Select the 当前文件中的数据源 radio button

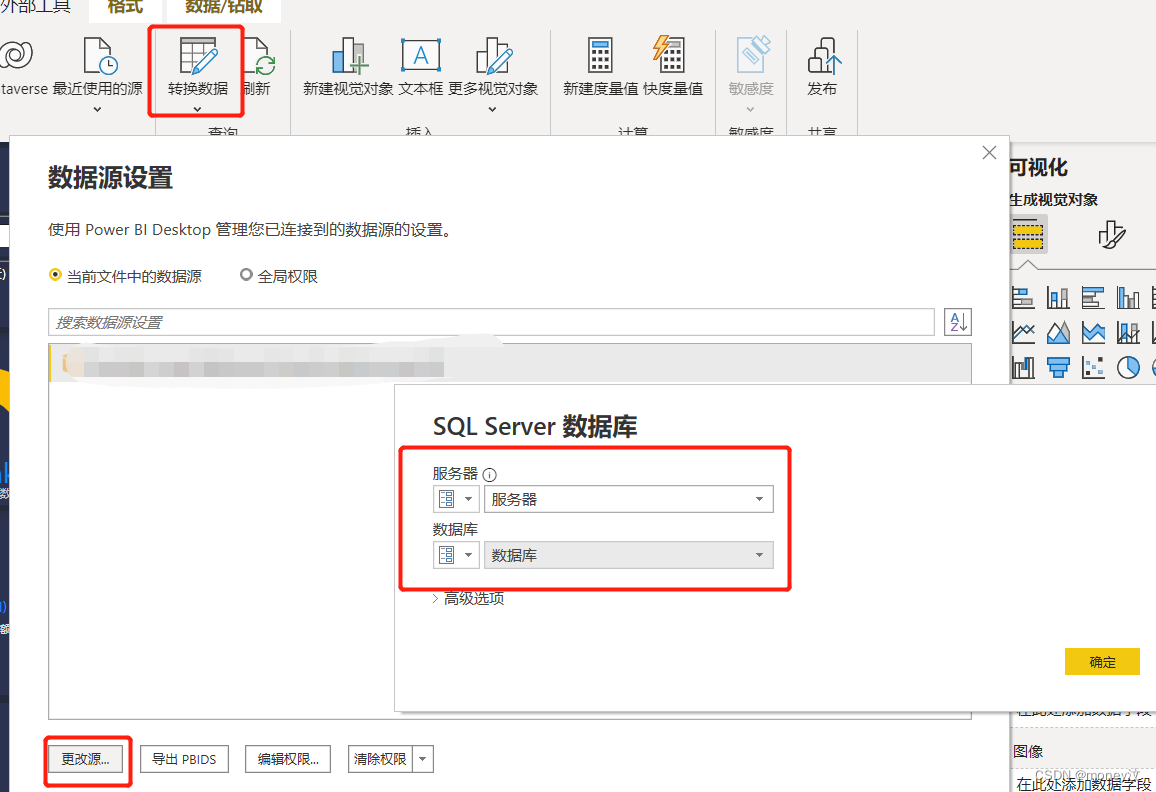point(56,276)
